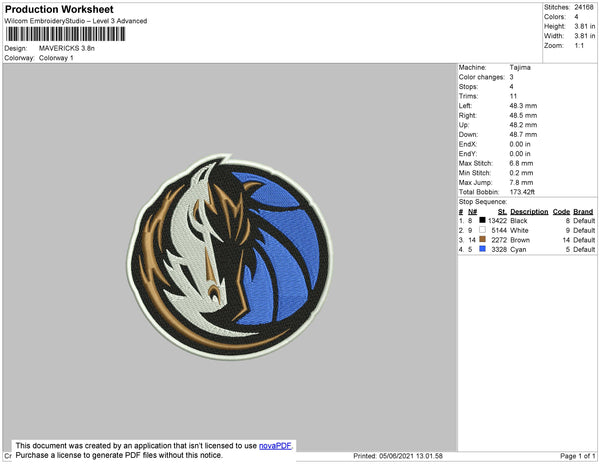The width and height of the screenshot is (600, 464).
Task: Click the stitch count 5144
Action: (x=499, y=230)
